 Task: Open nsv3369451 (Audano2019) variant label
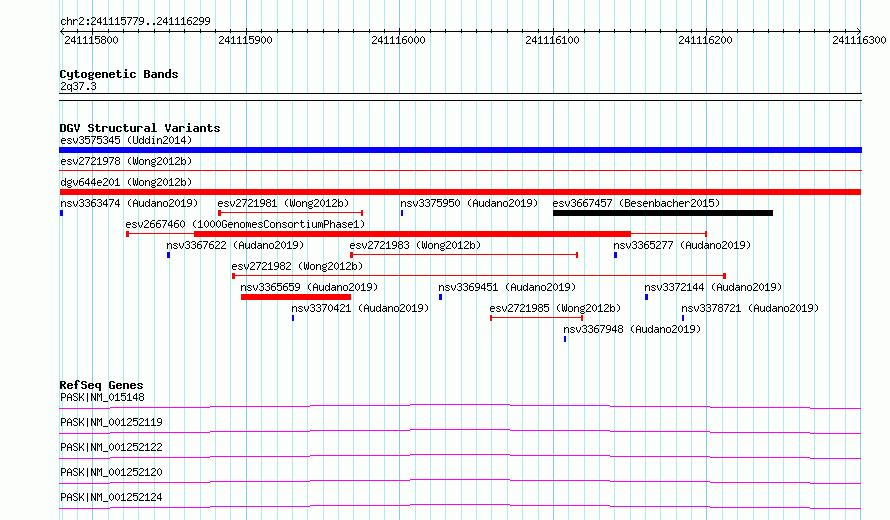[507, 287]
